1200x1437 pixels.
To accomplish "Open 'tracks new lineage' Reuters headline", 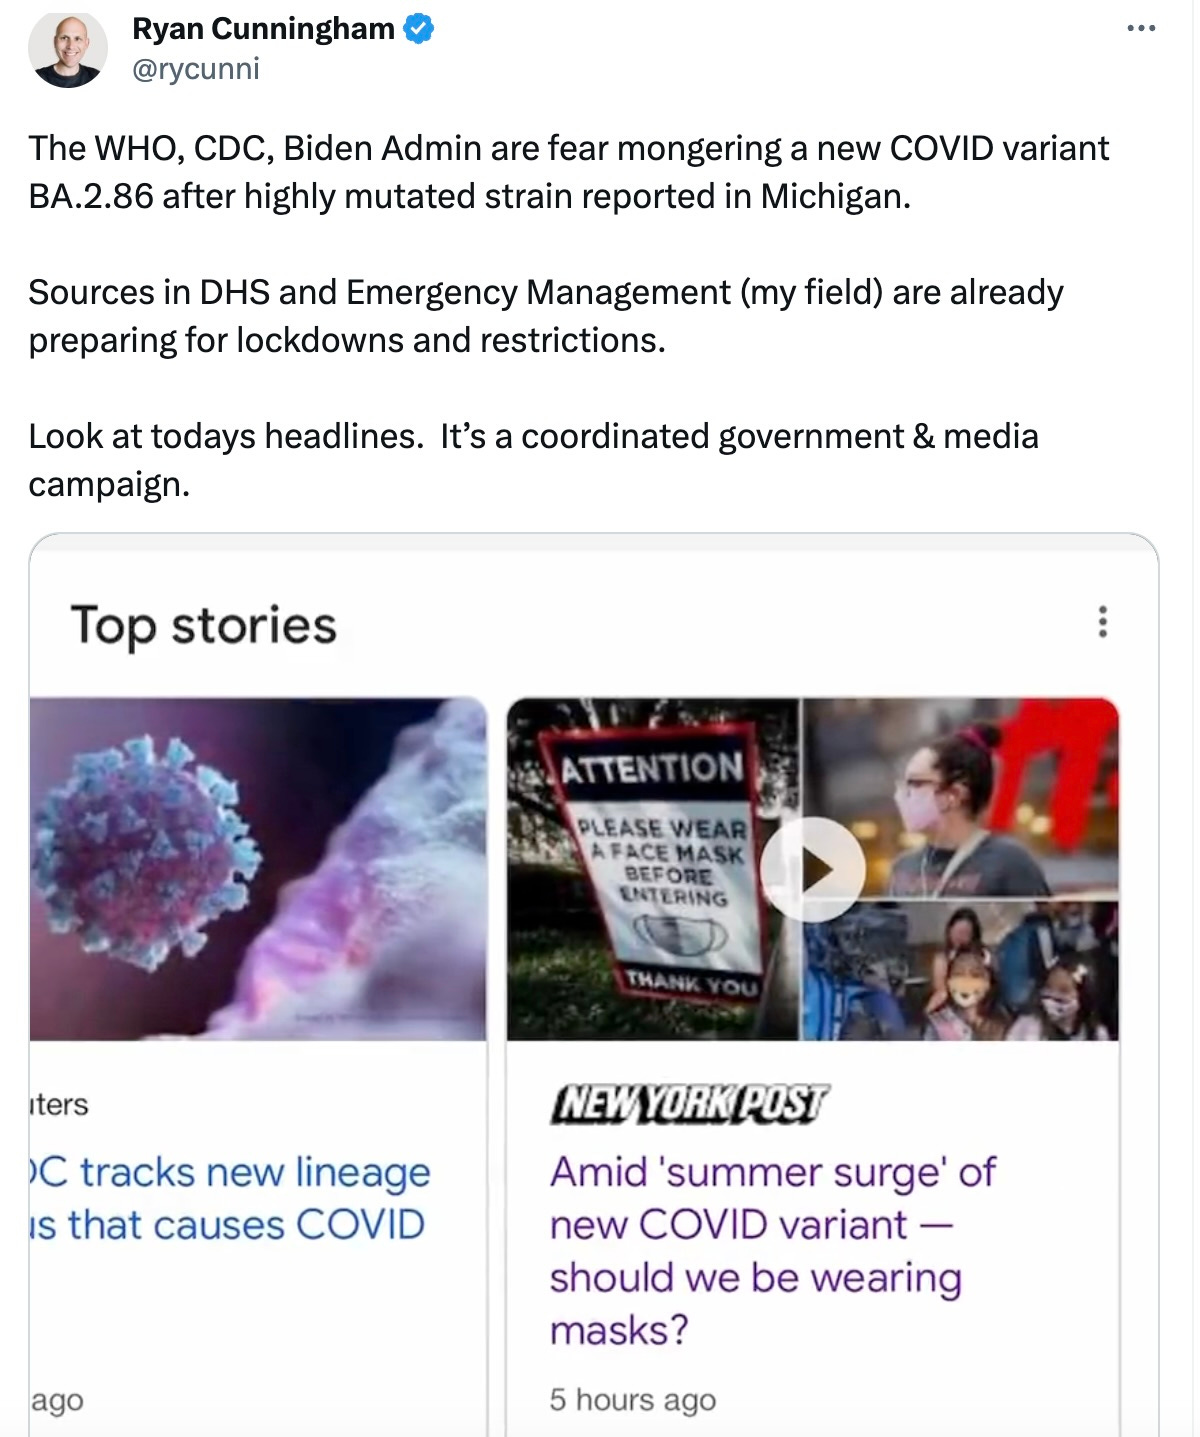I will 229,1198.
